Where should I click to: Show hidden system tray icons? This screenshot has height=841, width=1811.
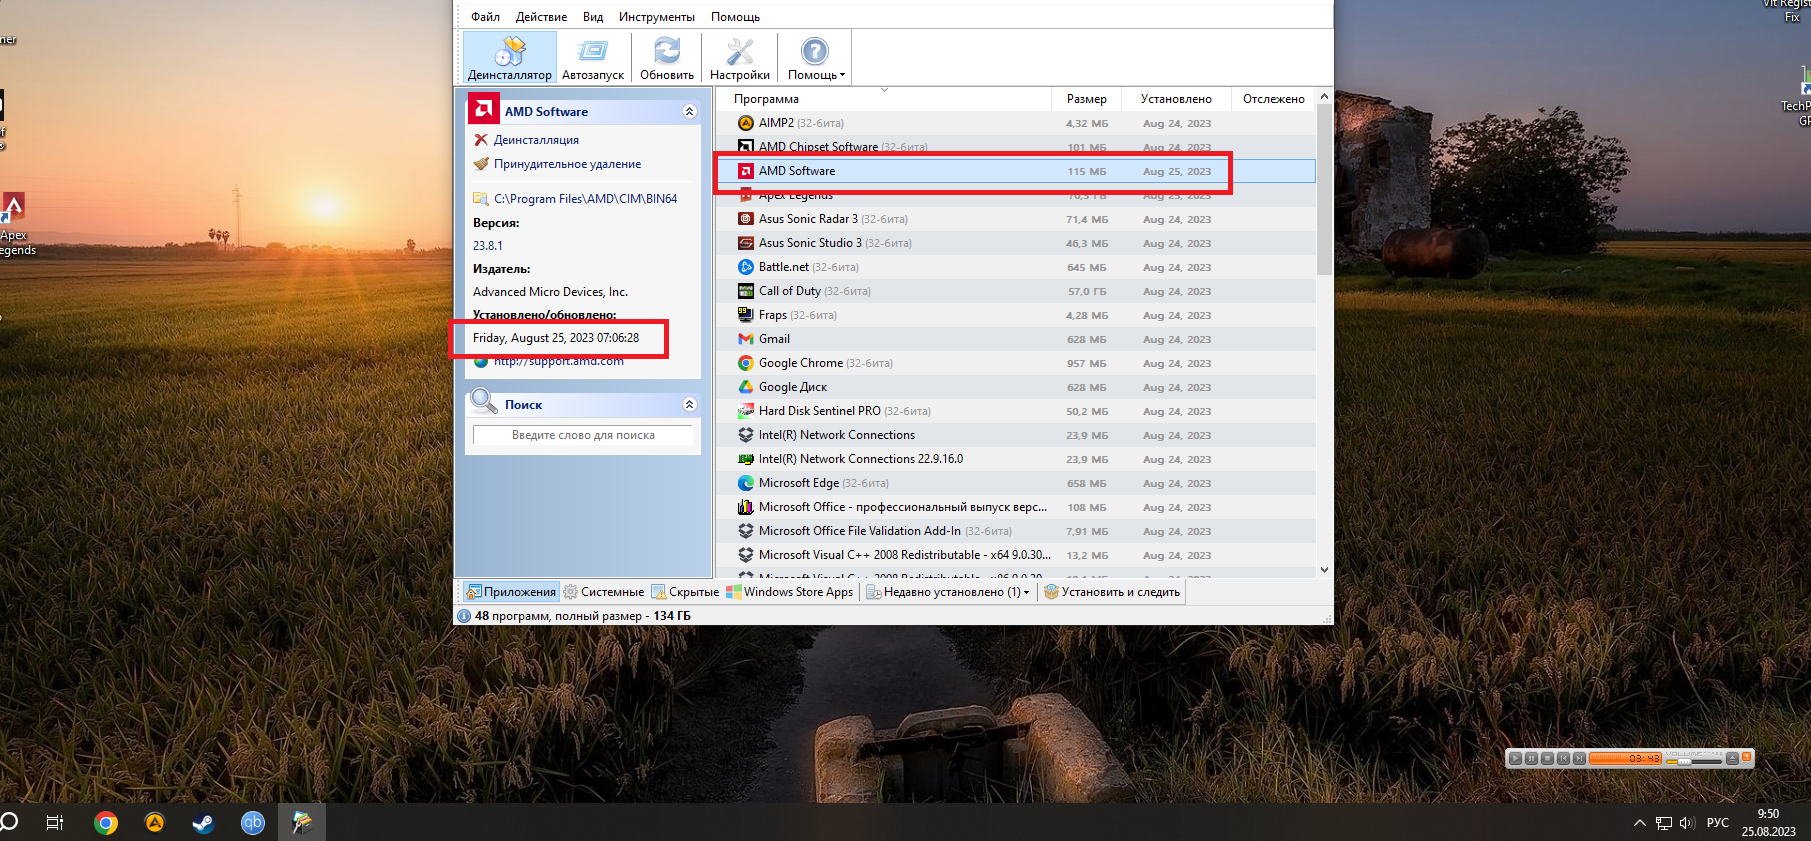(1639, 823)
